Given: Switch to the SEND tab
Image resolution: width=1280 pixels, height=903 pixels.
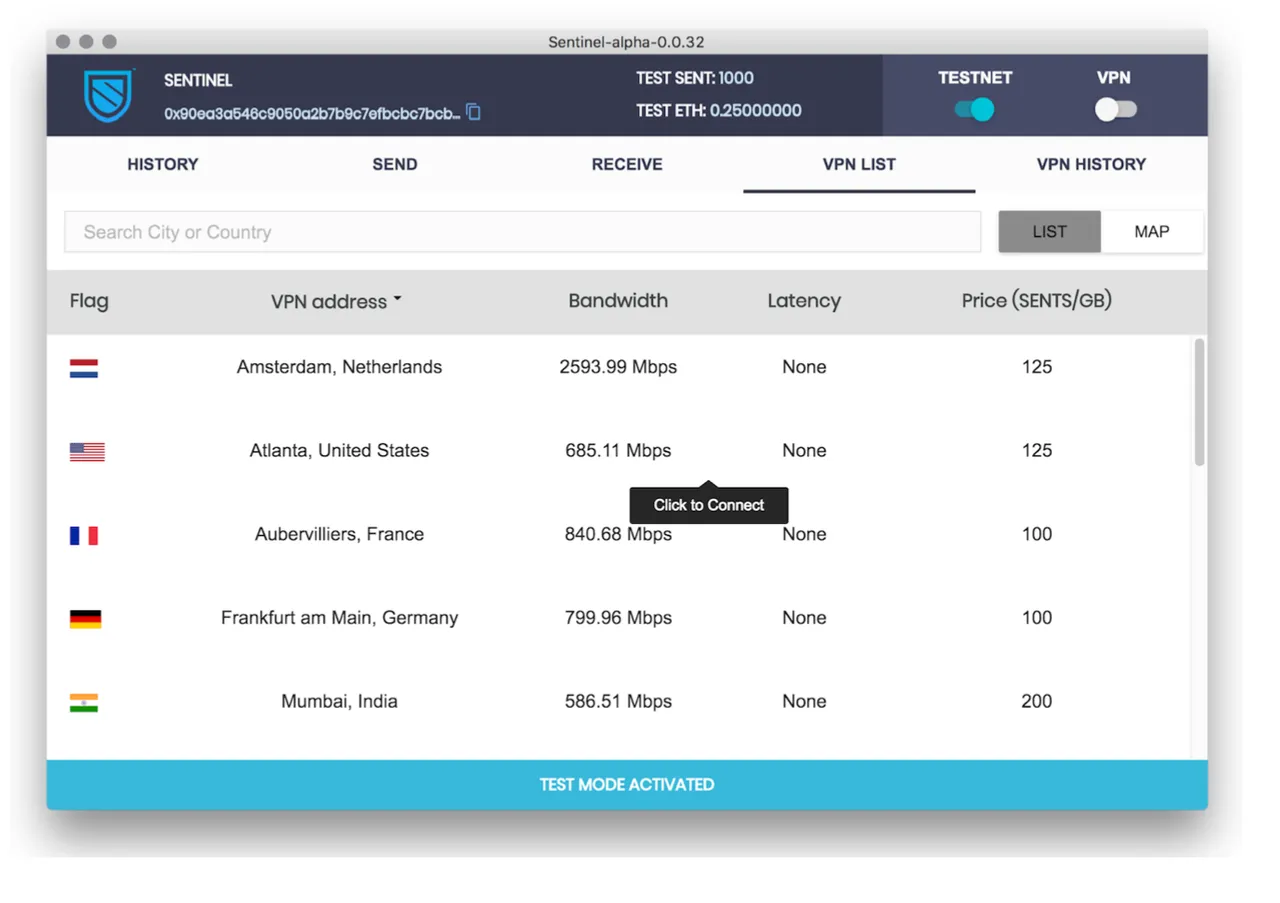Looking at the screenshot, I should (395, 164).
